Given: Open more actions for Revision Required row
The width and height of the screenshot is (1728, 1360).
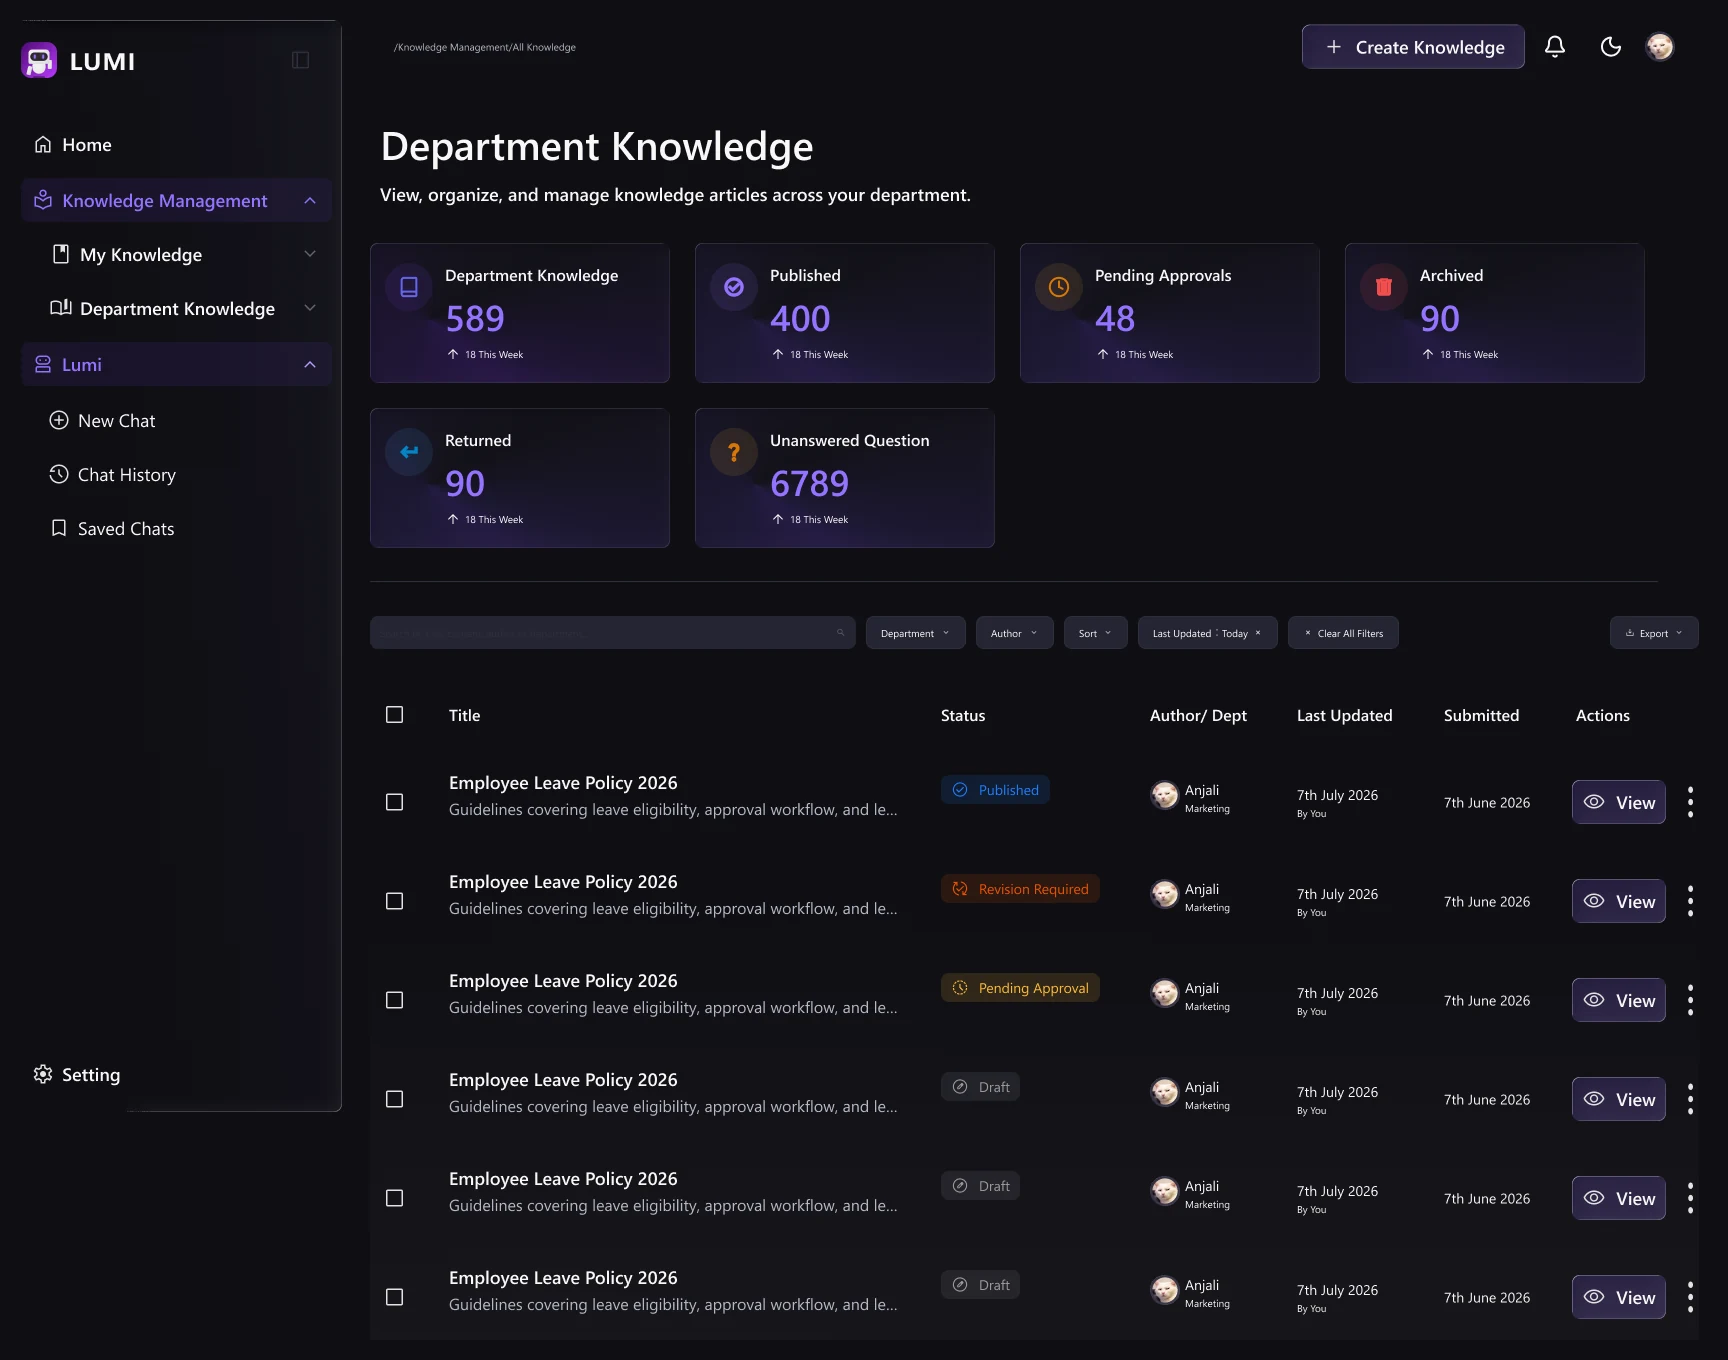Looking at the screenshot, I should click(x=1690, y=902).
